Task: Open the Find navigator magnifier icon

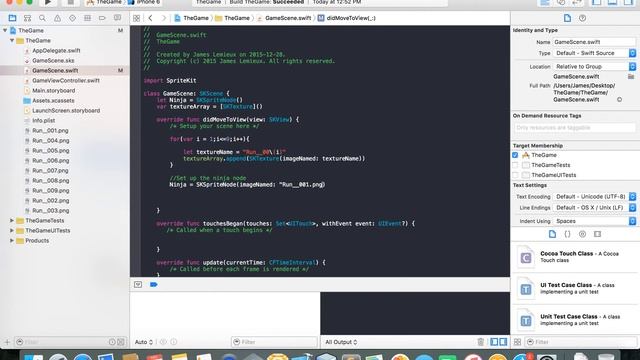Action: (42, 18)
